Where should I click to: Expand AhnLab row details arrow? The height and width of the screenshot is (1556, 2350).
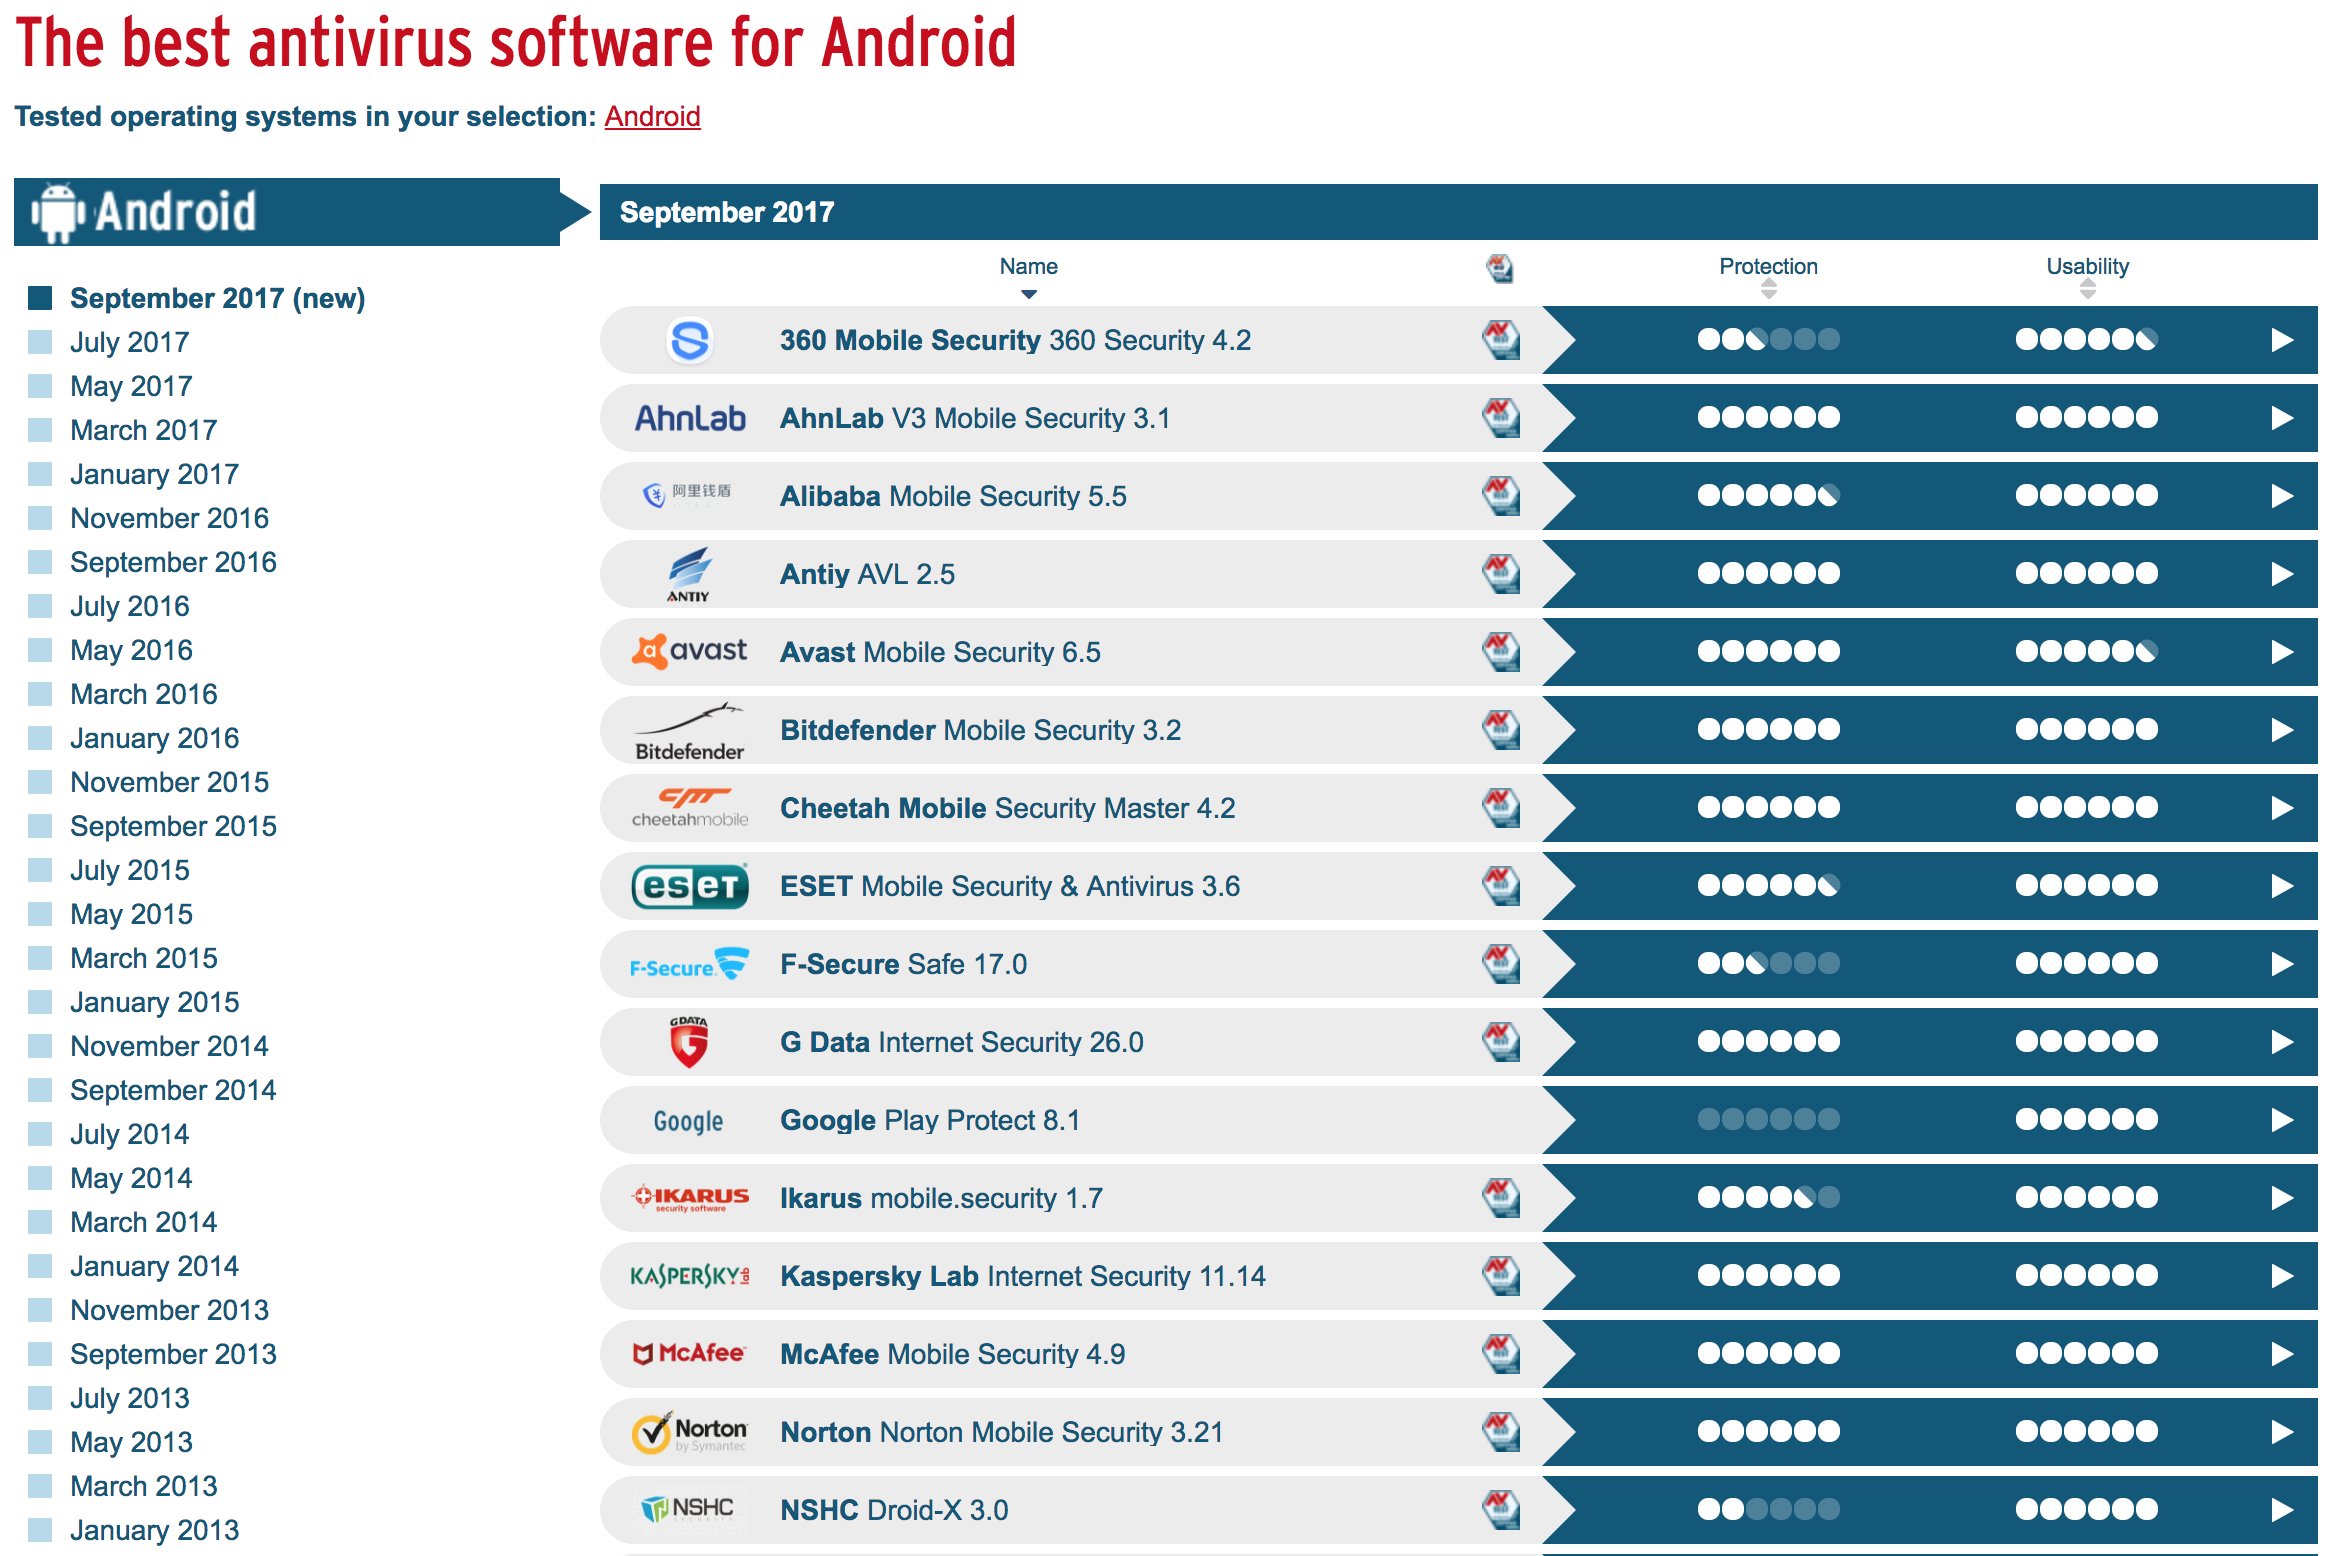pyautogui.click(x=2281, y=418)
